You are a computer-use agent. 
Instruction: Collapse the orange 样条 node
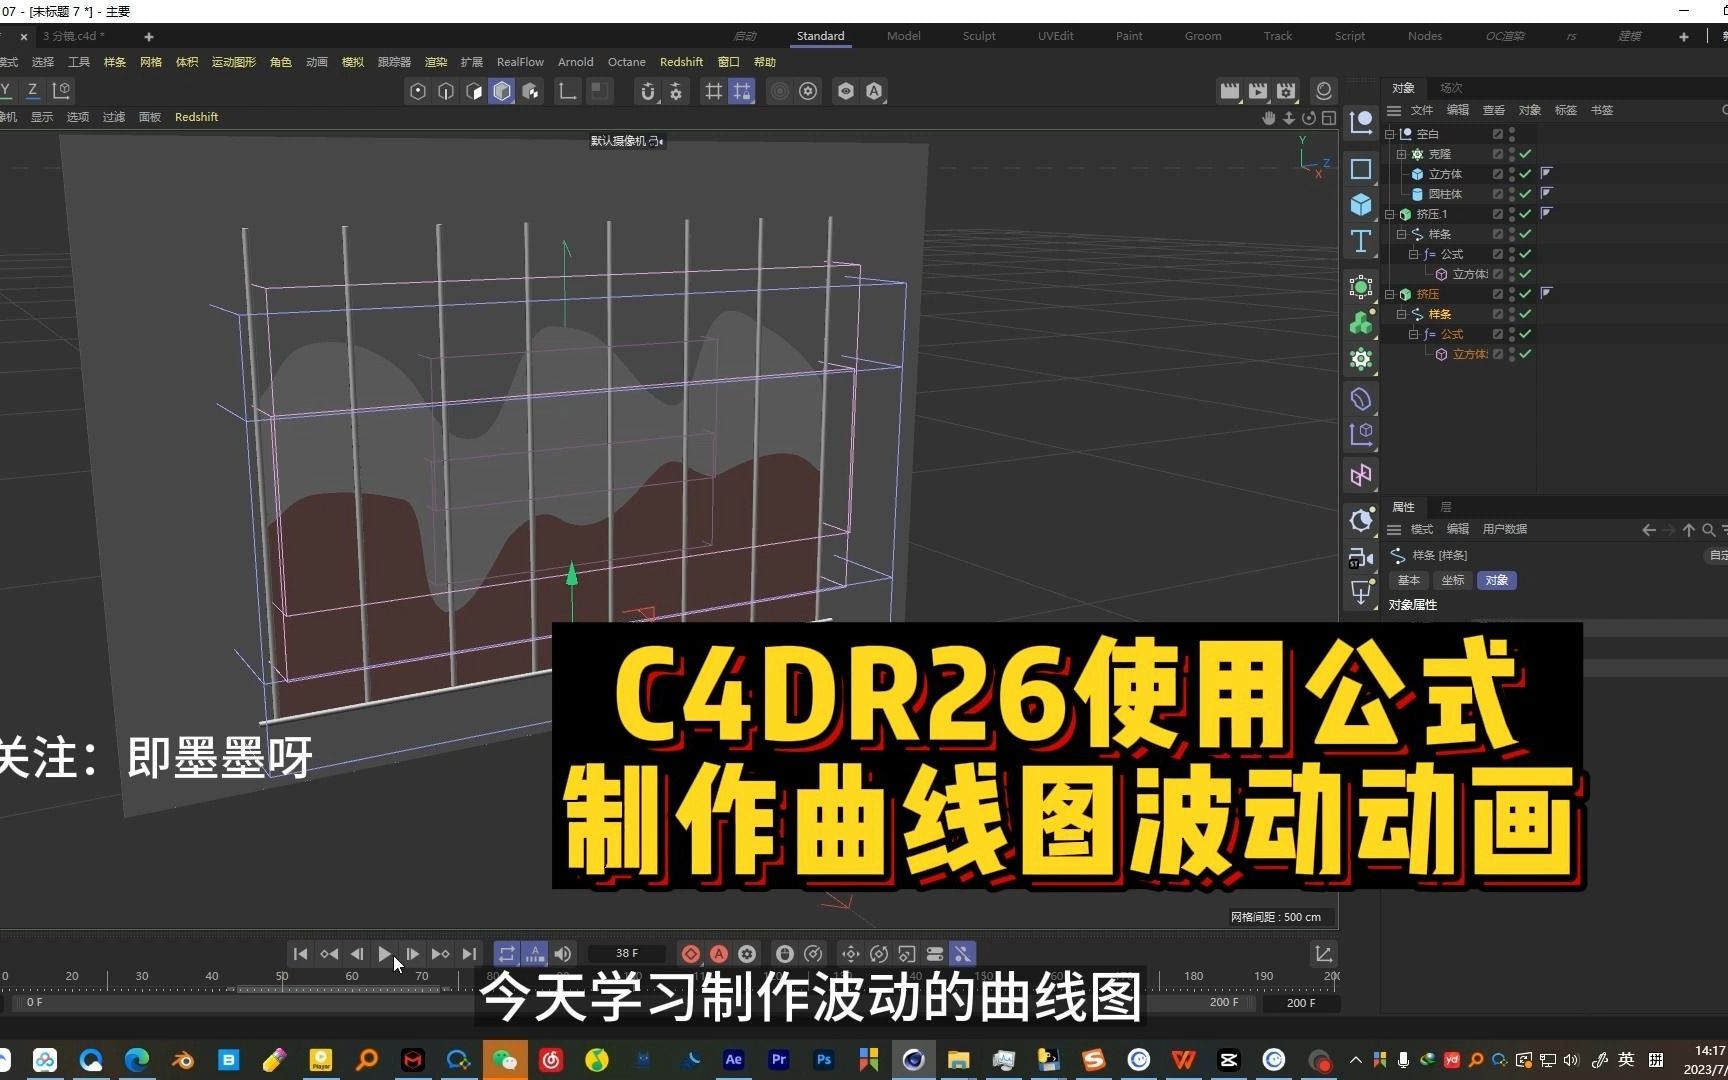pos(1402,314)
